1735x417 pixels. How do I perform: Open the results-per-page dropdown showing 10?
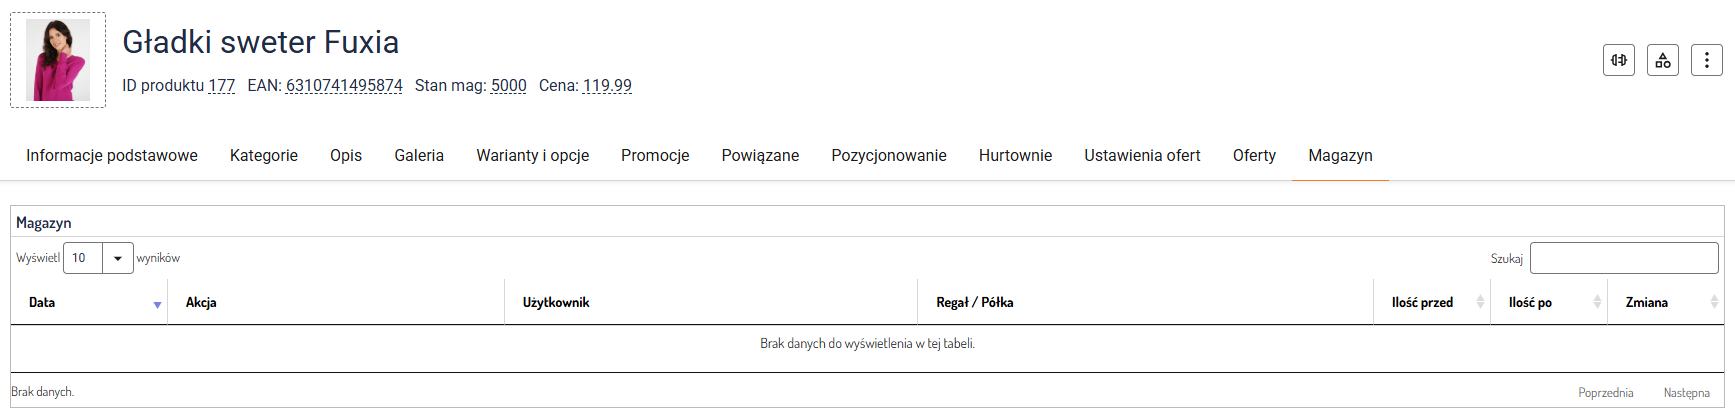click(98, 258)
